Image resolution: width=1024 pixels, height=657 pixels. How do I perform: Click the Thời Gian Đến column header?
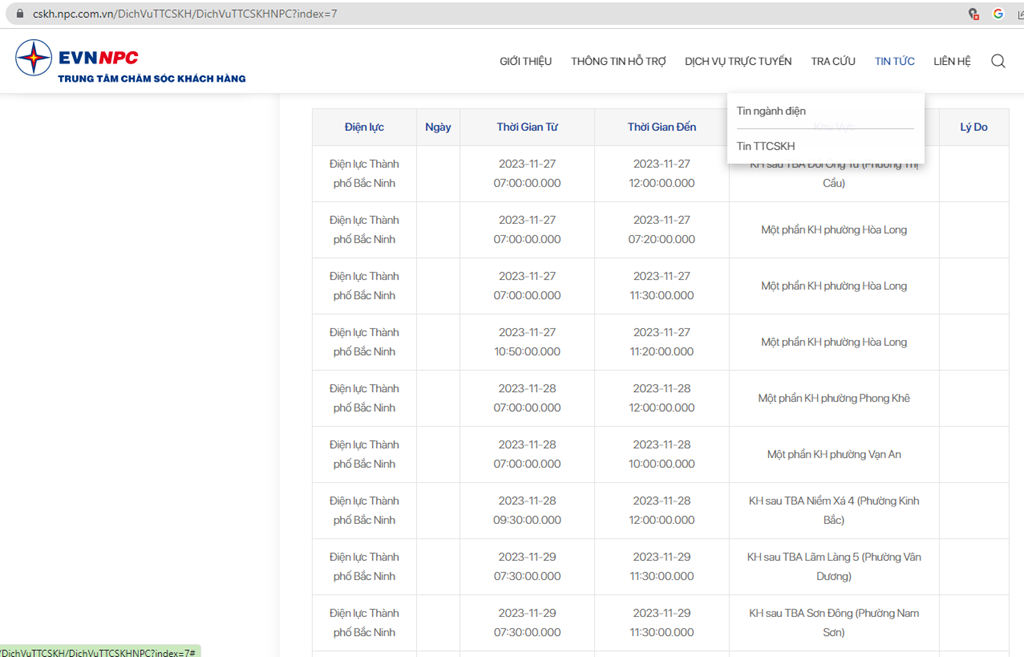coord(661,127)
